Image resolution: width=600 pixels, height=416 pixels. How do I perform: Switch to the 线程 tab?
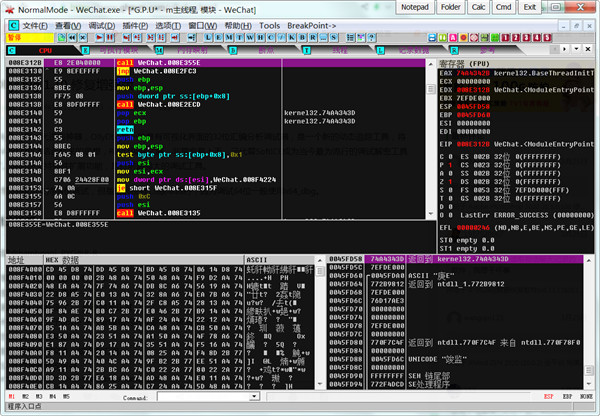tap(340, 50)
